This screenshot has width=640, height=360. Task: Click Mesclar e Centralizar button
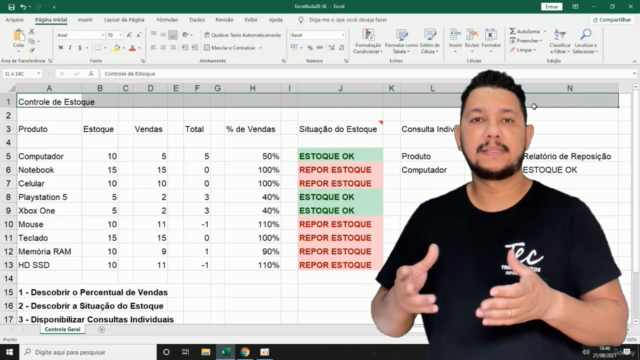[x=230, y=48]
